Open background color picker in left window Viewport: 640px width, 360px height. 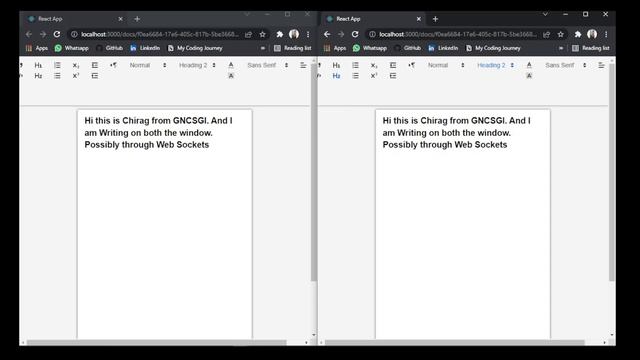tap(231, 76)
